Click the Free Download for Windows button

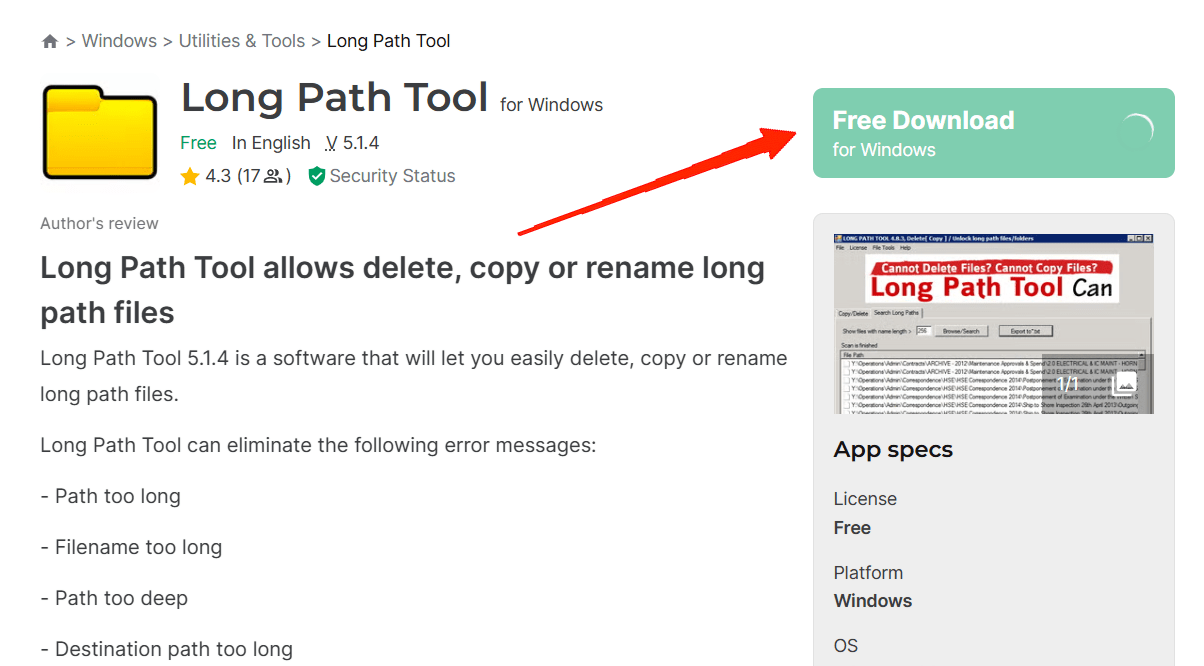pyautogui.click(x=994, y=133)
